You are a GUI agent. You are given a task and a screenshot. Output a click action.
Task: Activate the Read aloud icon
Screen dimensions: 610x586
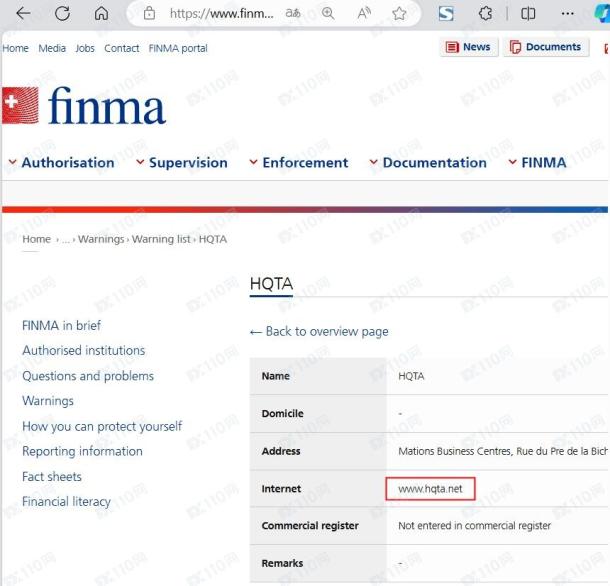click(x=364, y=13)
